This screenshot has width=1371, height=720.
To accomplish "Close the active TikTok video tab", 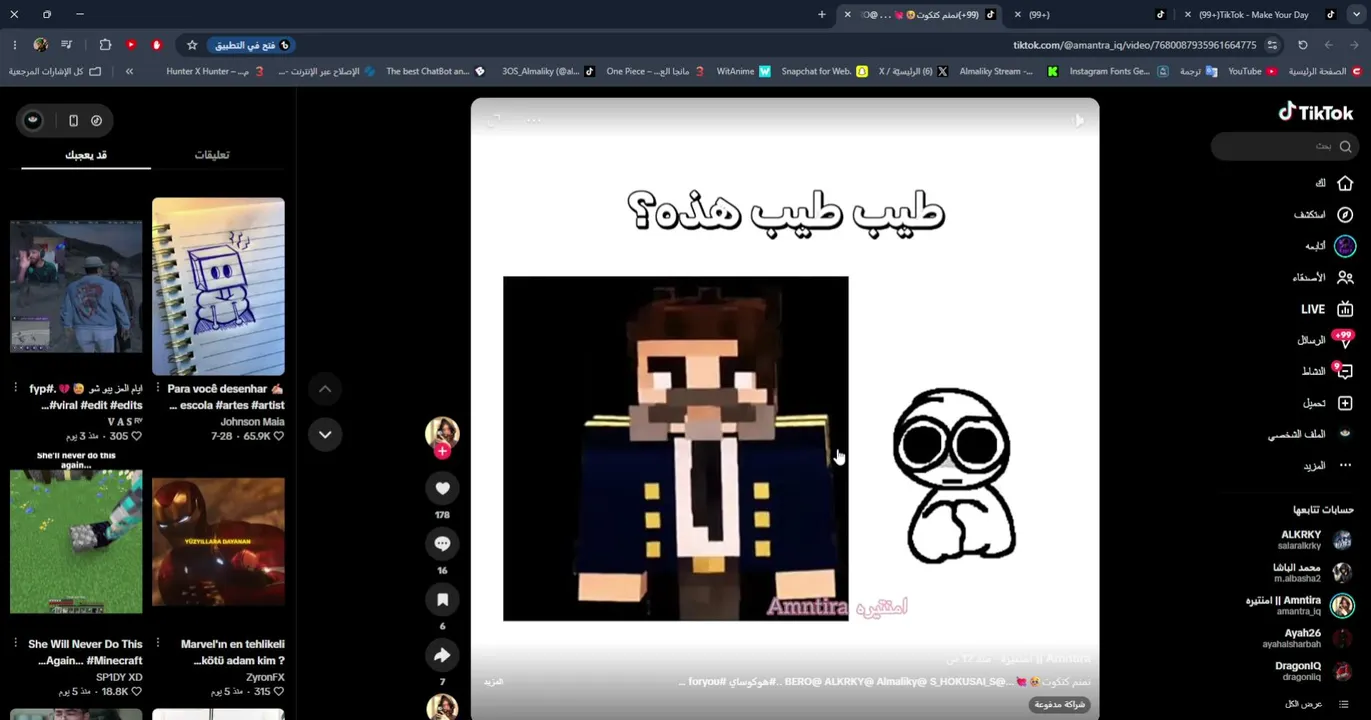I will pyautogui.click(x=848, y=14).
